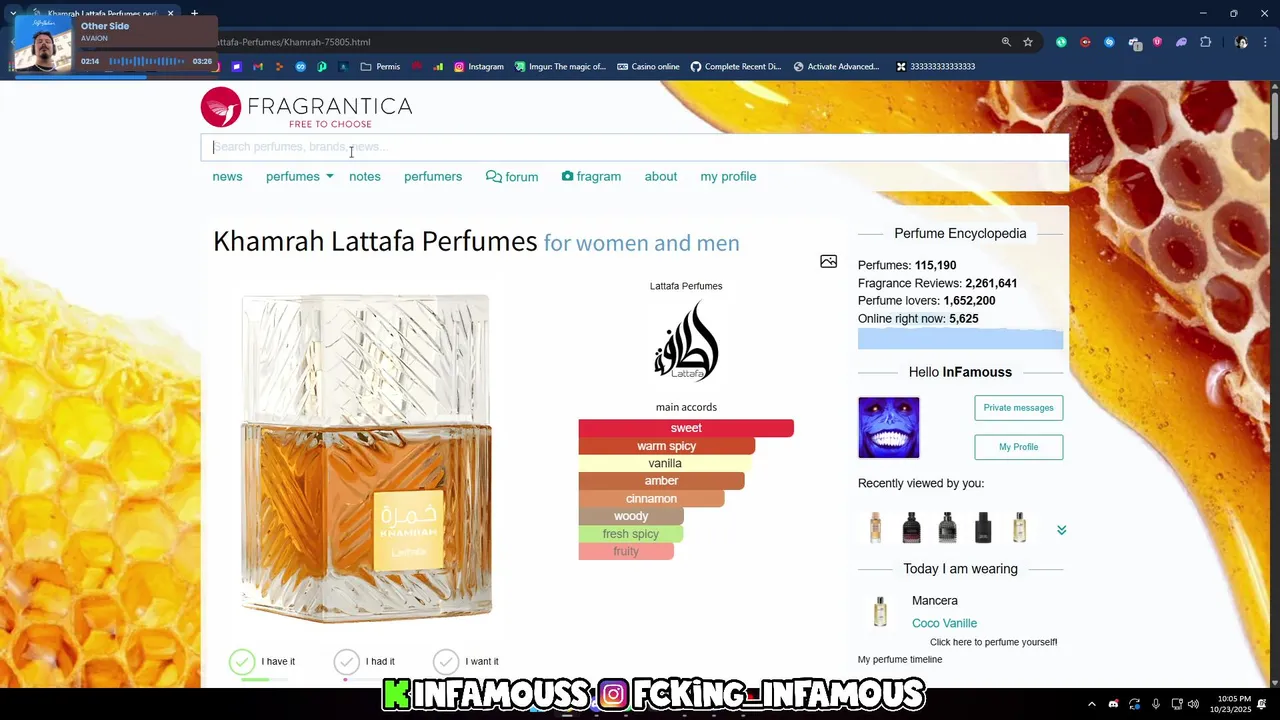This screenshot has width=1280, height=720.
Task: Open the Chrome three-dot menu
Action: tap(1266, 42)
